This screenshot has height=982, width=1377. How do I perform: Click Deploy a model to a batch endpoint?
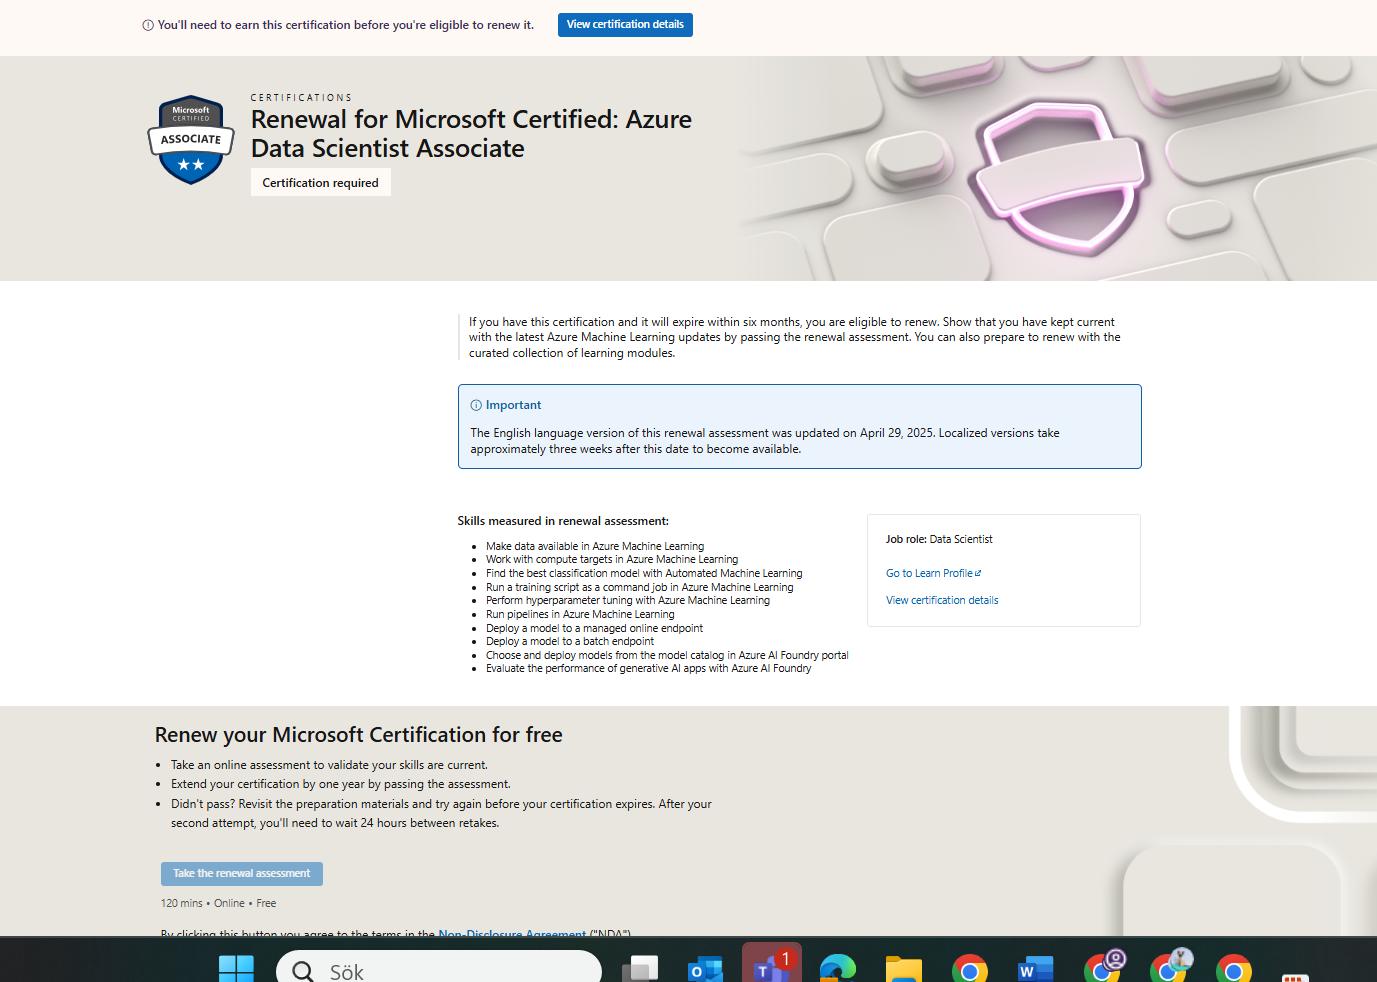[570, 641]
